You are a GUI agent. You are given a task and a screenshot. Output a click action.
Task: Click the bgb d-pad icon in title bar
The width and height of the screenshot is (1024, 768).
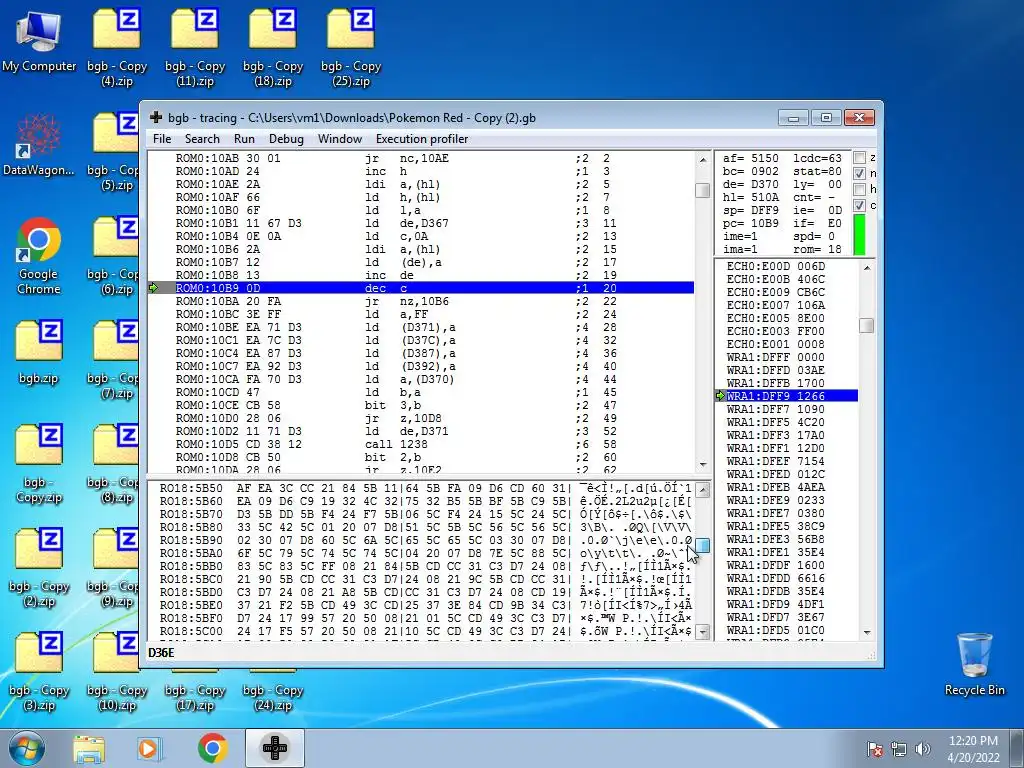pyautogui.click(x=155, y=118)
